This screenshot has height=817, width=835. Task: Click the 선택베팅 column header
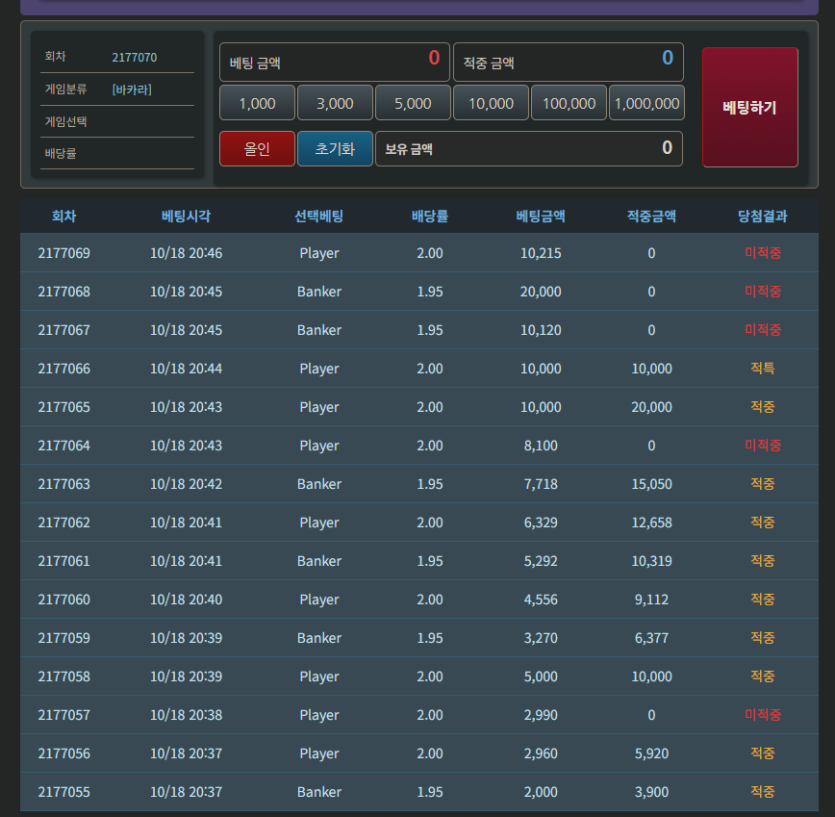(319, 216)
